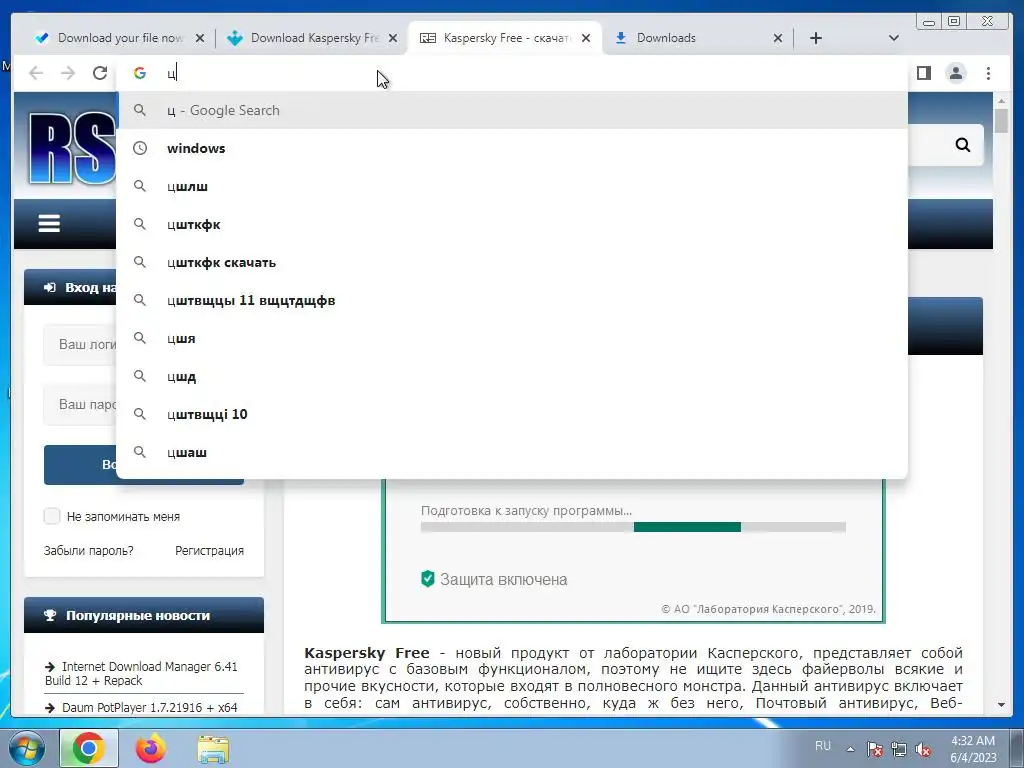Click the 'Защита включена' shield icon
Viewport: 1024px width, 768px height.
(x=428, y=579)
